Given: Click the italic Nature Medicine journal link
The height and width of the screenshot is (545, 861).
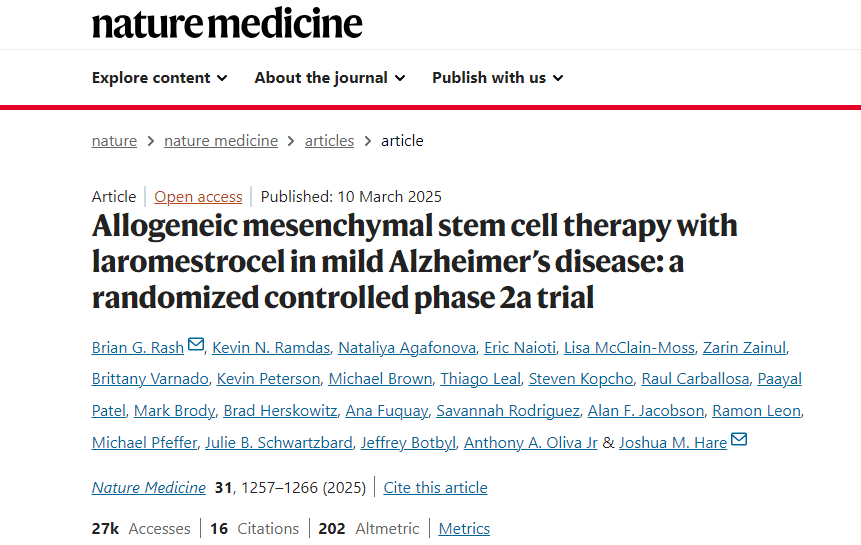Looking at the screenshot, I should point(148,488).
